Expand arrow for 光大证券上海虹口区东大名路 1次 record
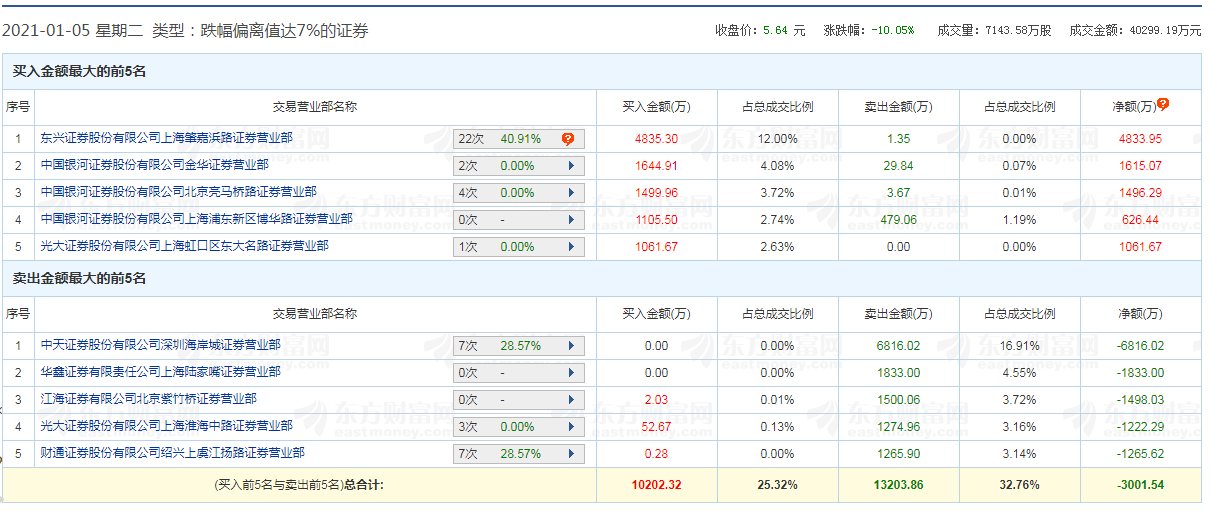 571,247
